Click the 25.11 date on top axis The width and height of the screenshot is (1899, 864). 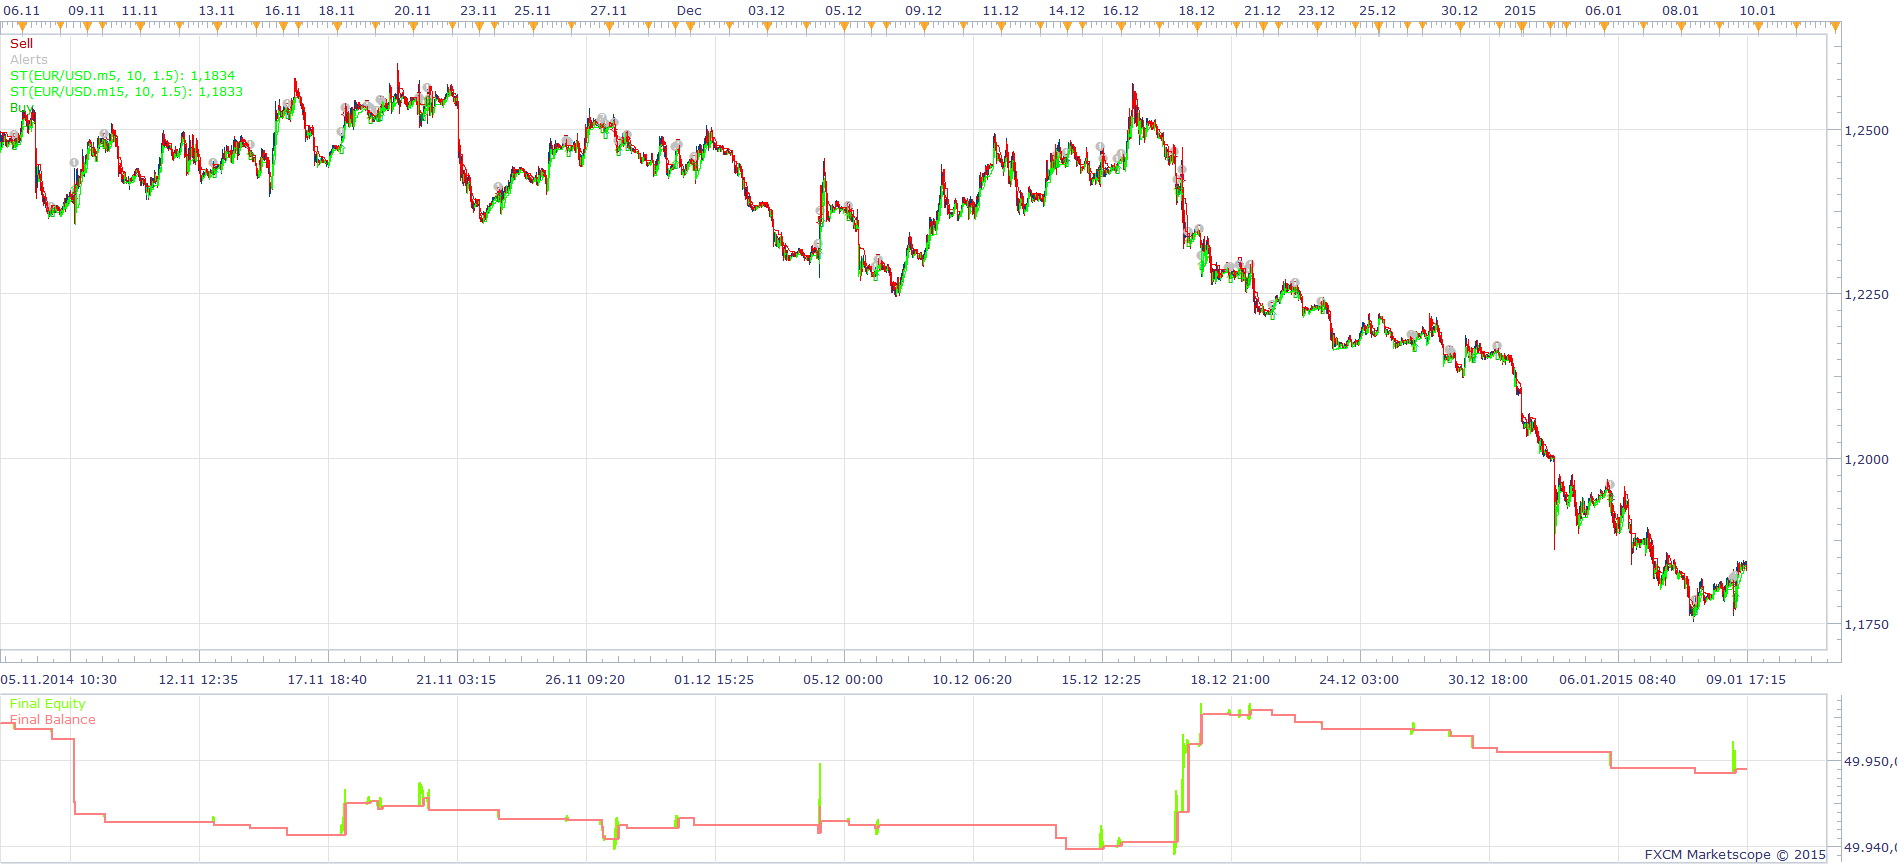click(532, 11)
